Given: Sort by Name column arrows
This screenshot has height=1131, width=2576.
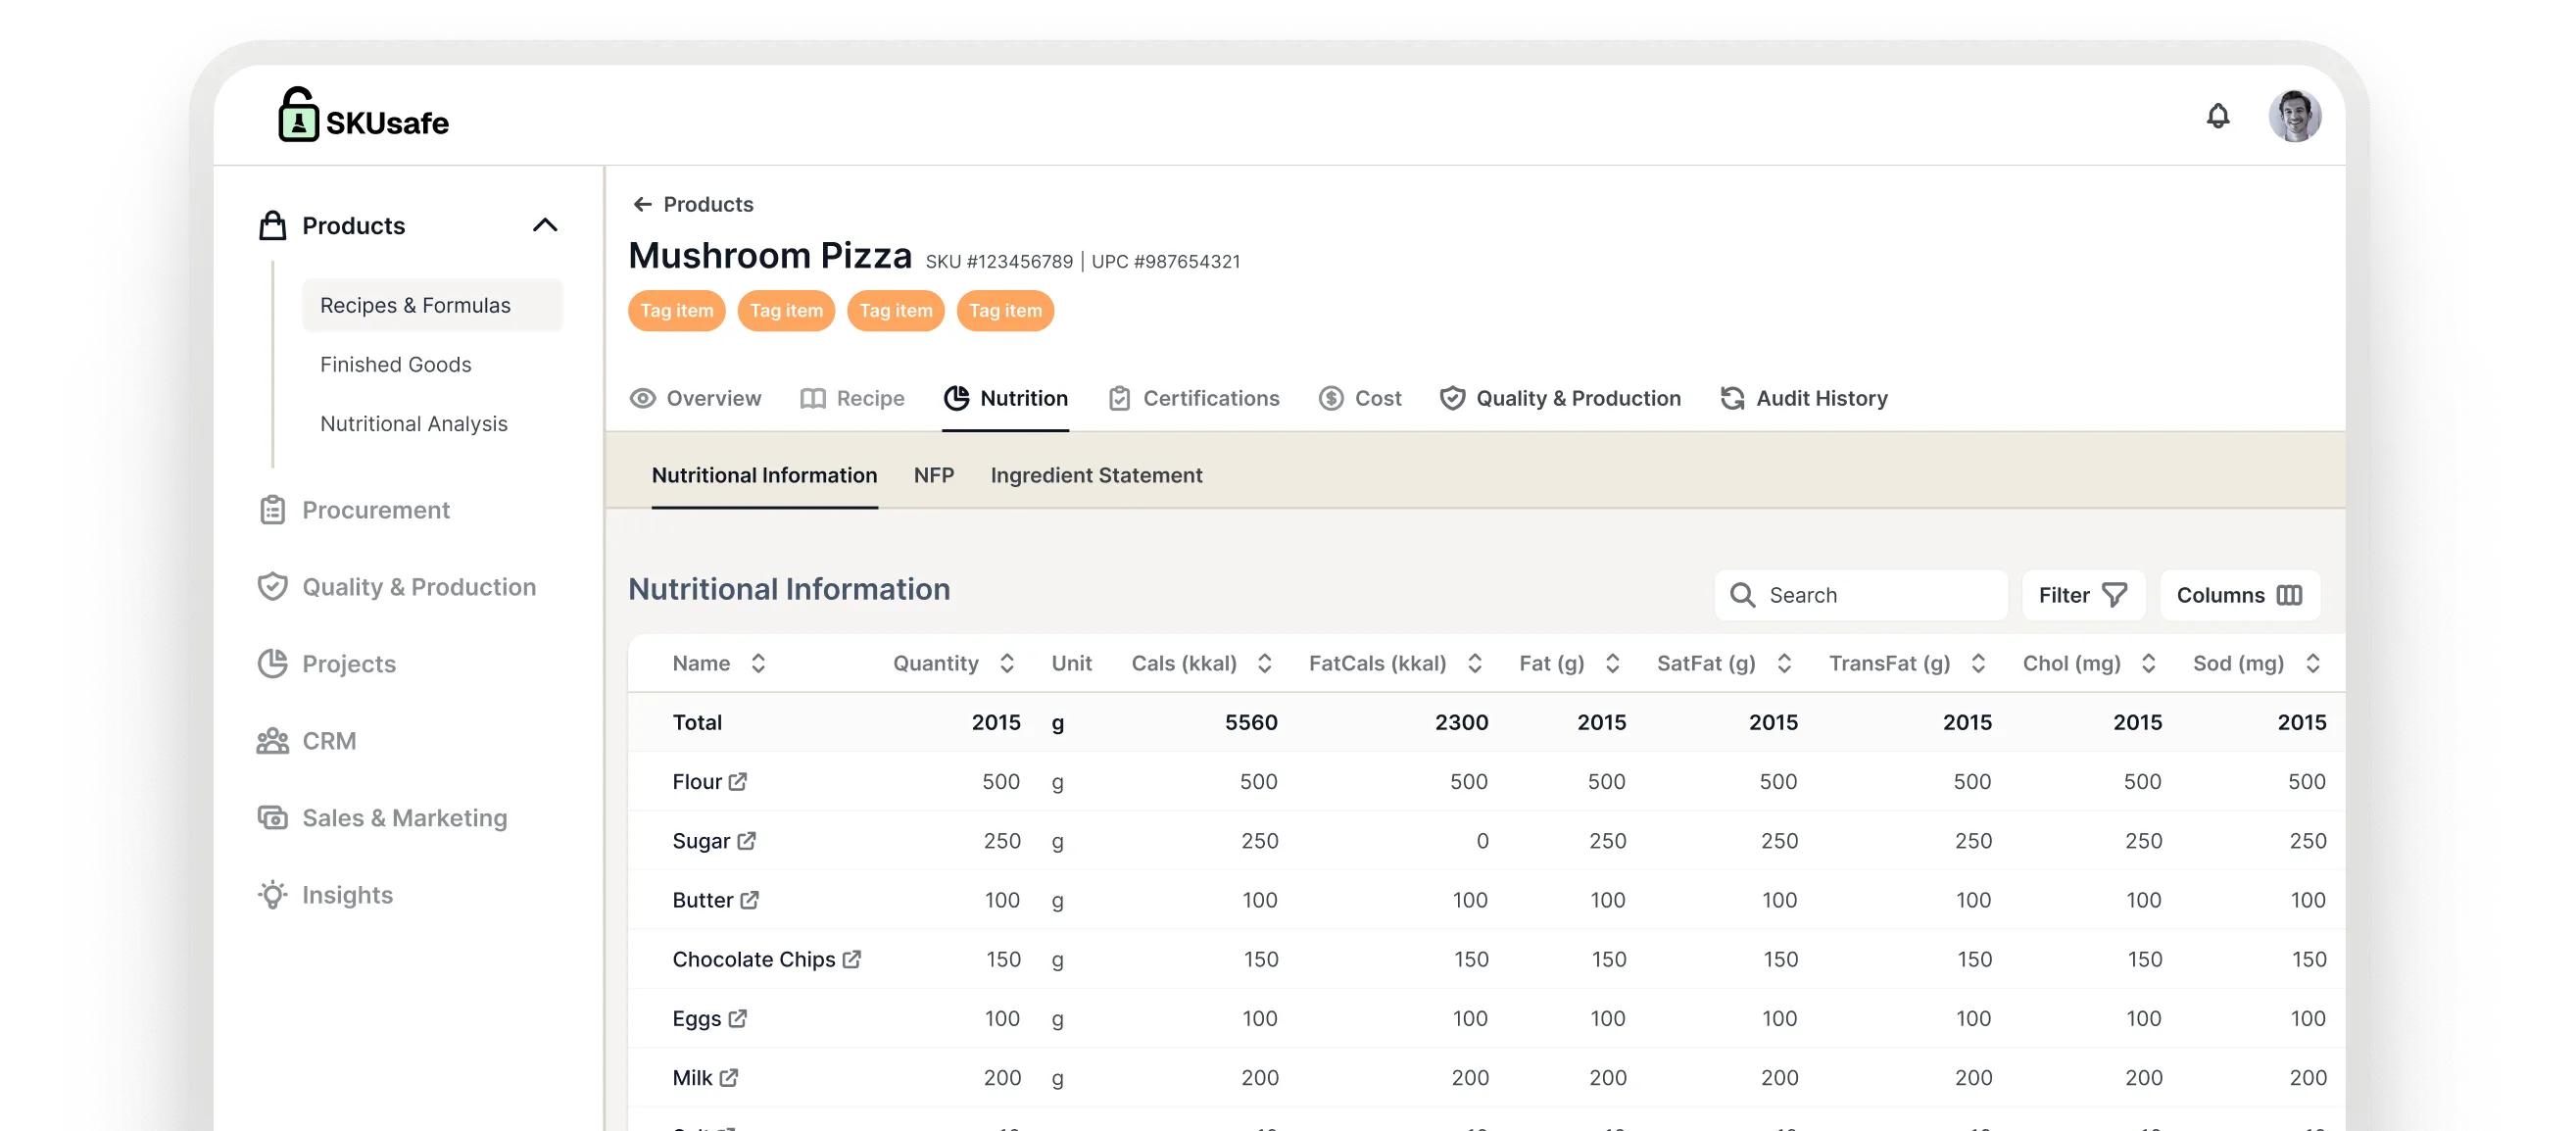Looking at the screenshot, I should pyautogui.click(x=758, y=663).
